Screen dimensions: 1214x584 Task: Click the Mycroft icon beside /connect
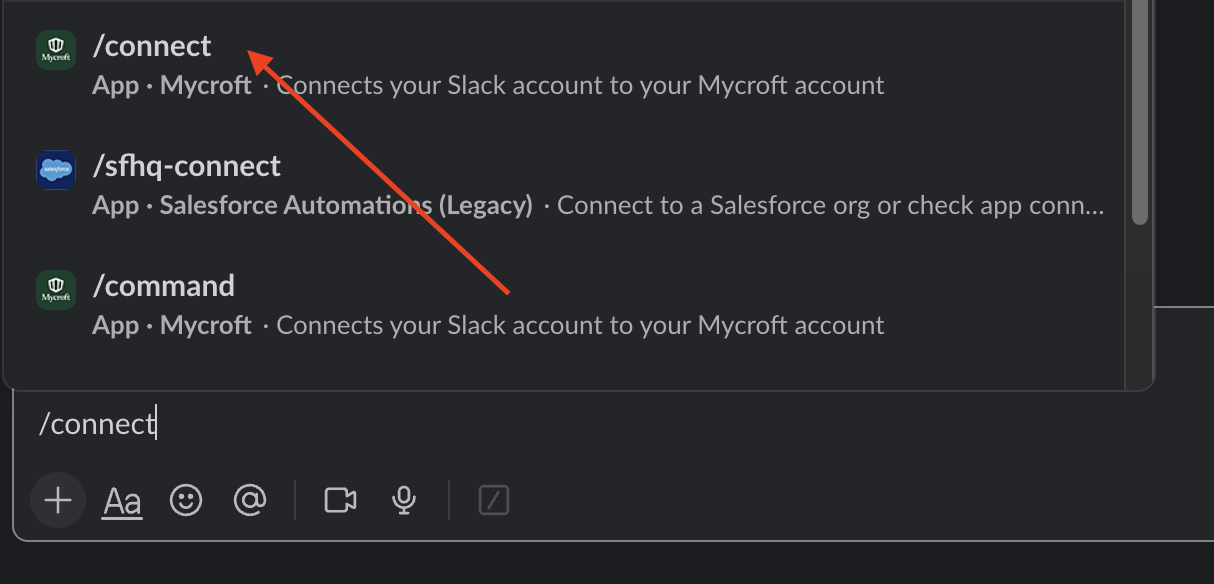coord(56,50)
